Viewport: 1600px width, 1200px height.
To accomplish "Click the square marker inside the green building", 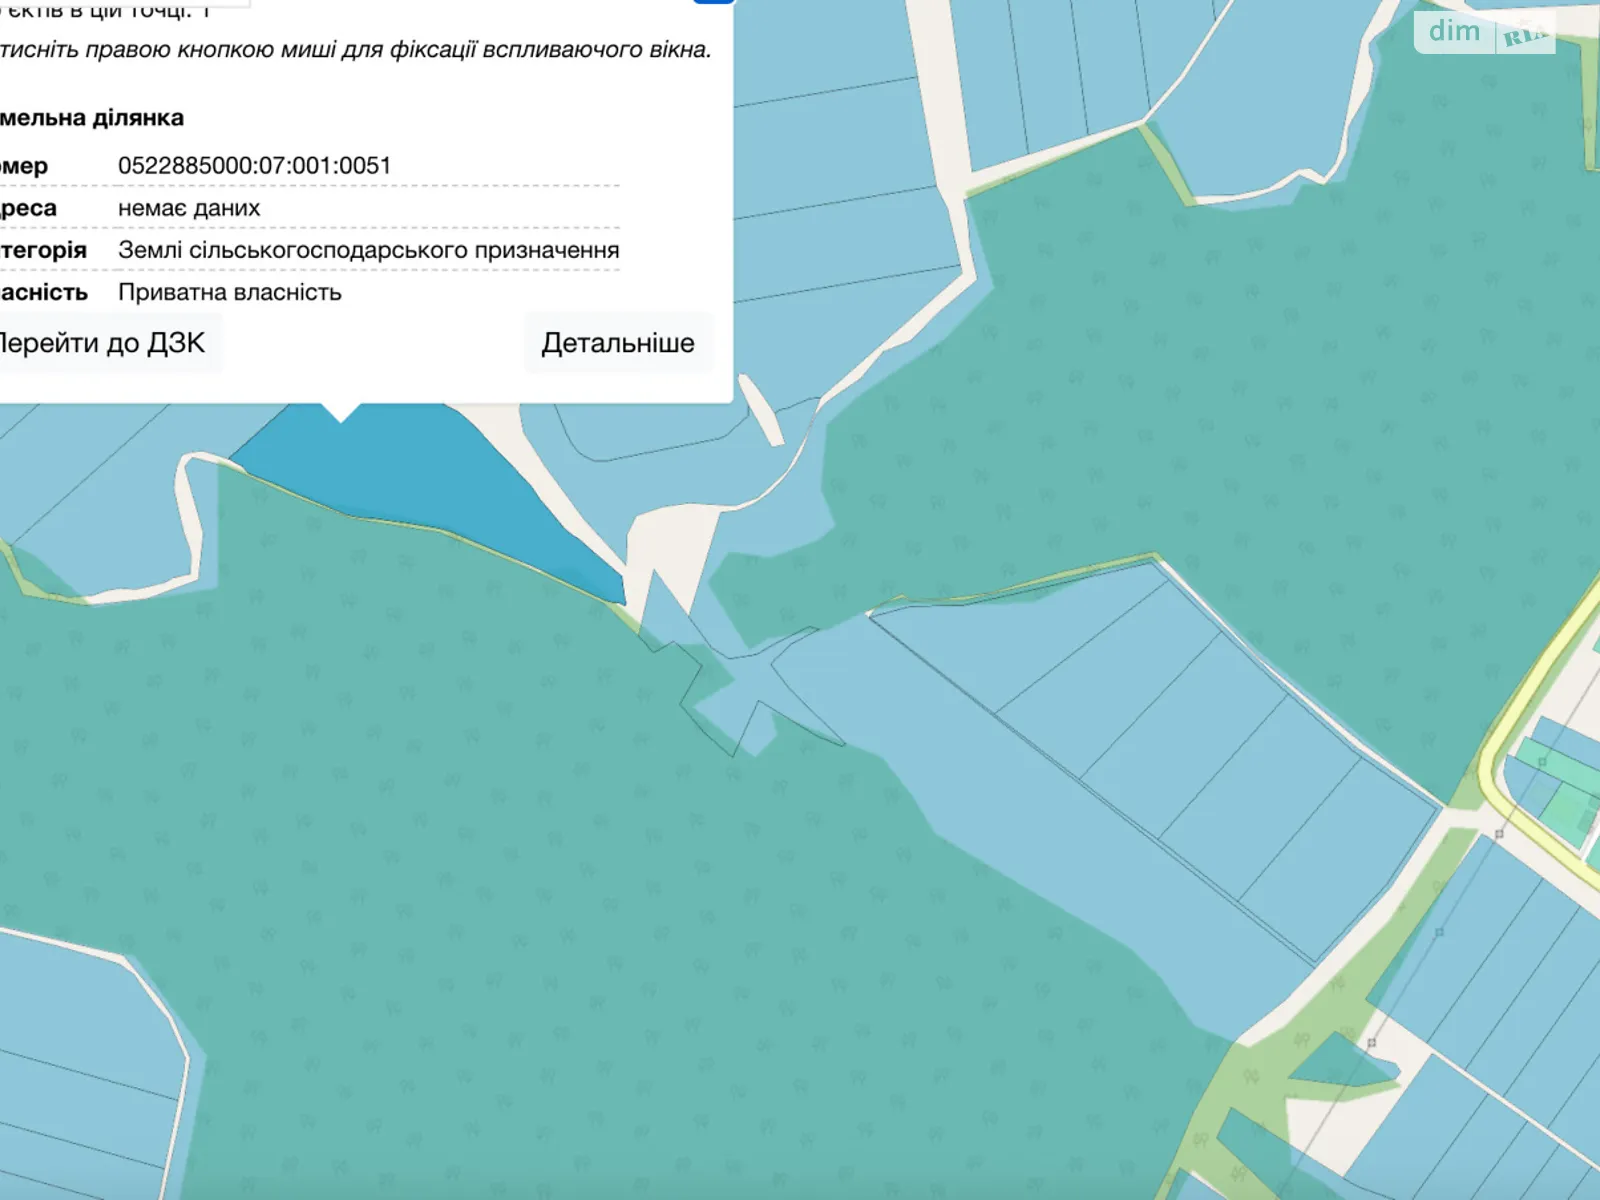I will 1542,762.
